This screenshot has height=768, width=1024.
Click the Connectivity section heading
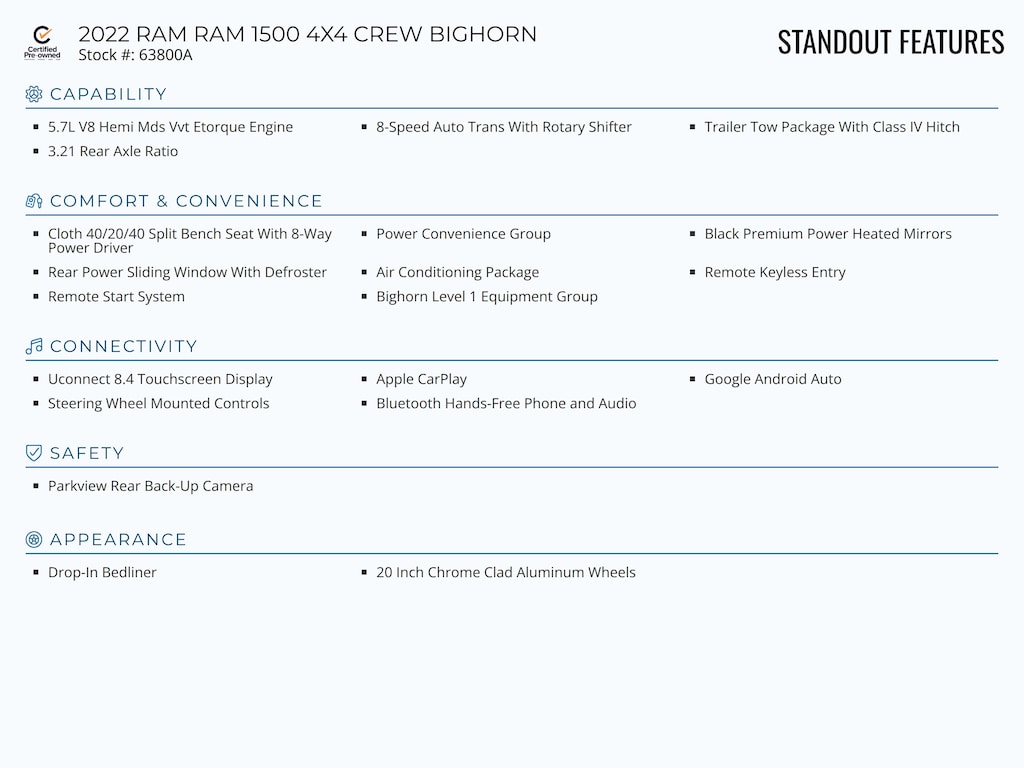click(123, 346)
